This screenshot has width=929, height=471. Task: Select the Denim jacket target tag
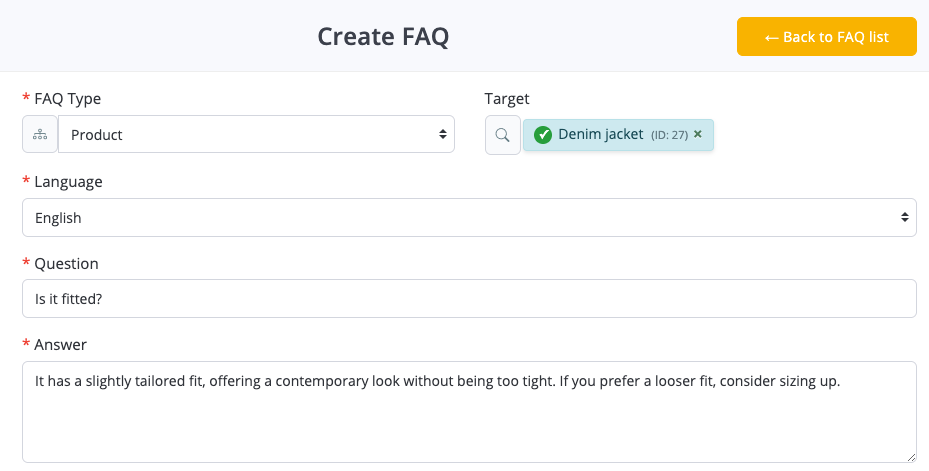point(600,134)
